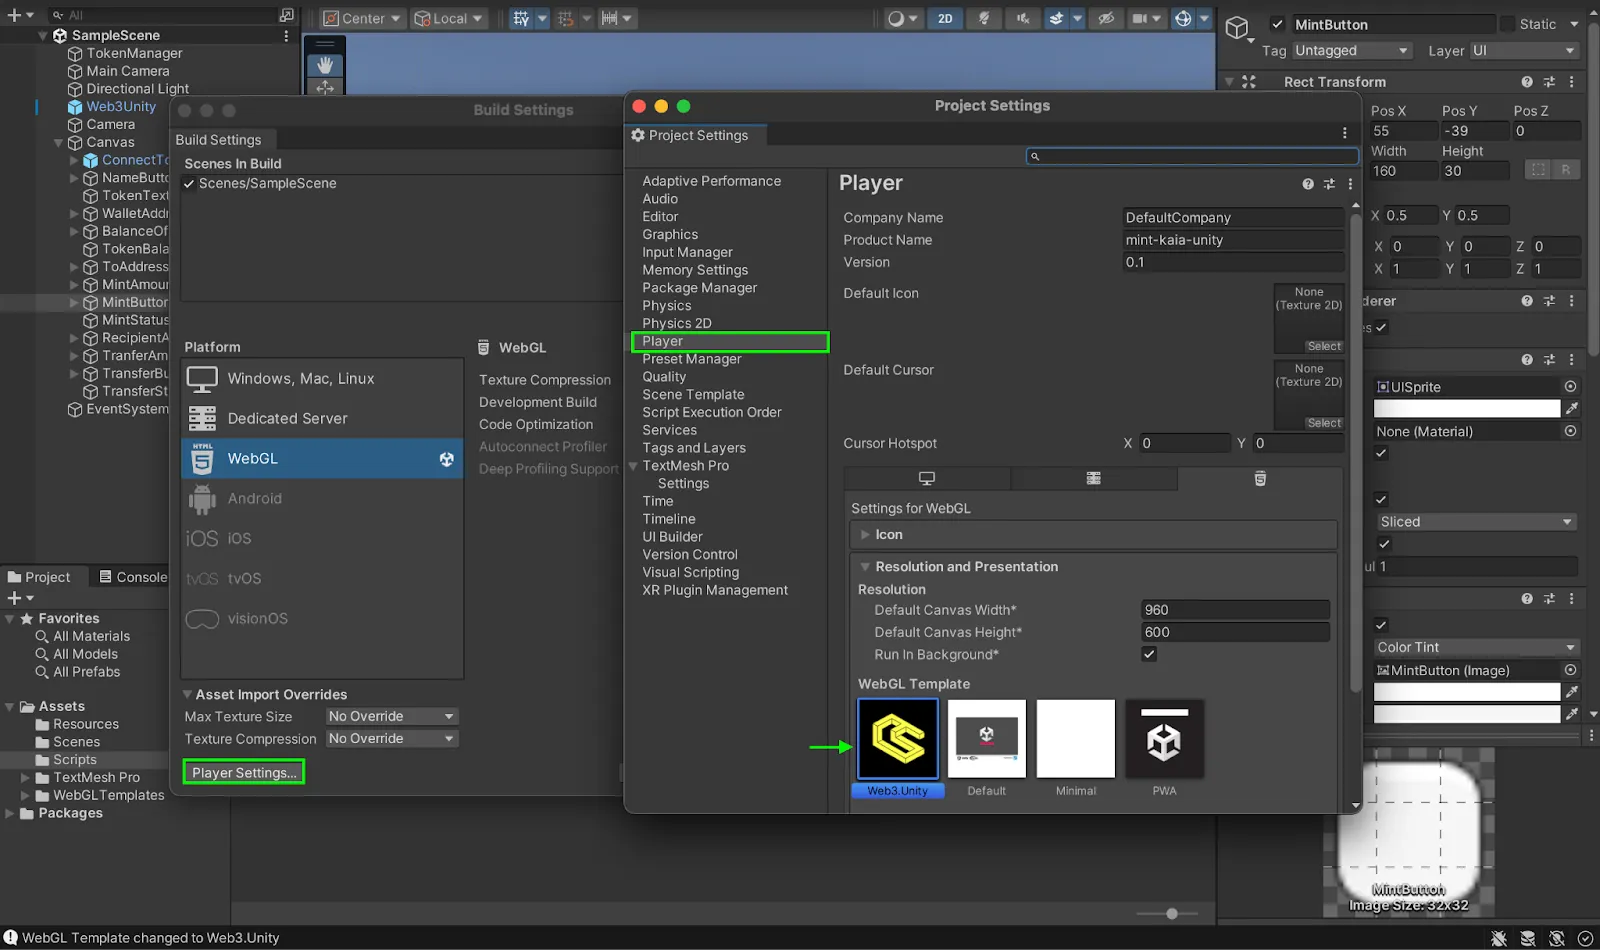The image size is (1600, 950).
Task: Select Quality in Project Settings list
Action: [664, 377]
